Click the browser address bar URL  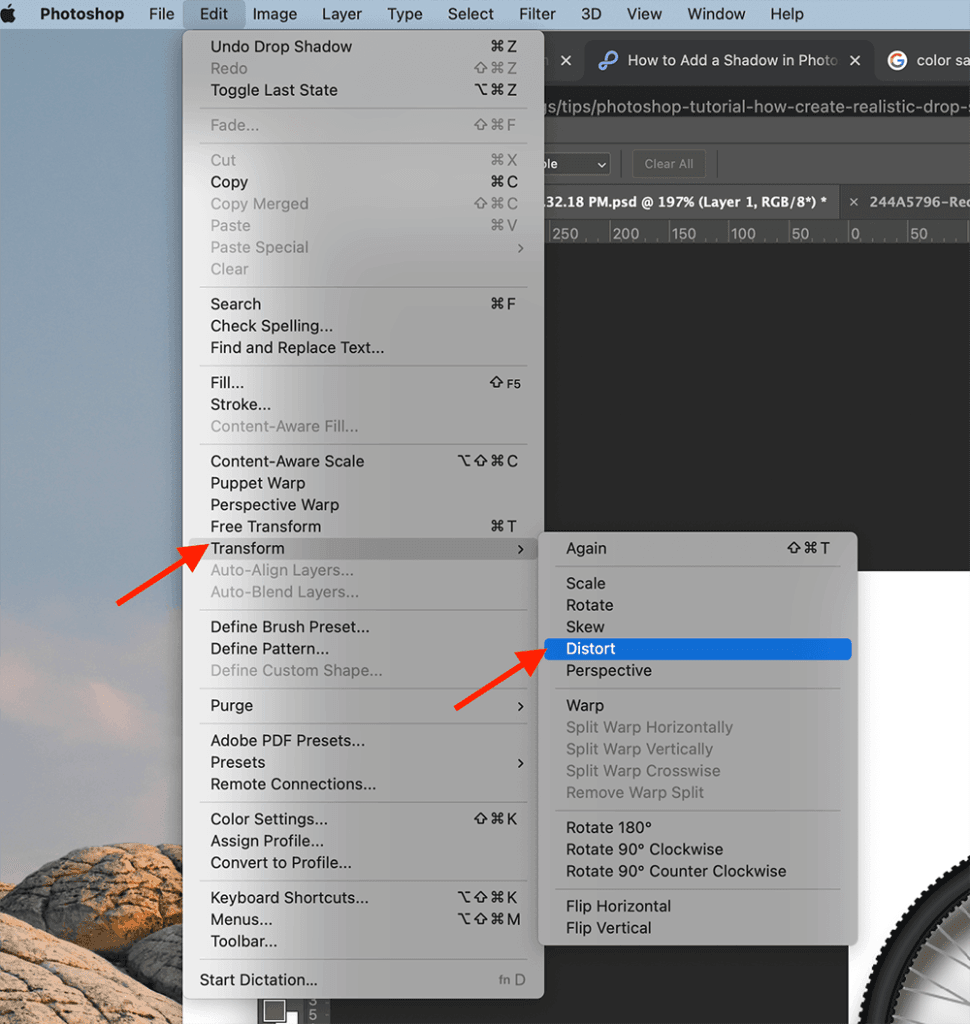(x=756, y=106)
